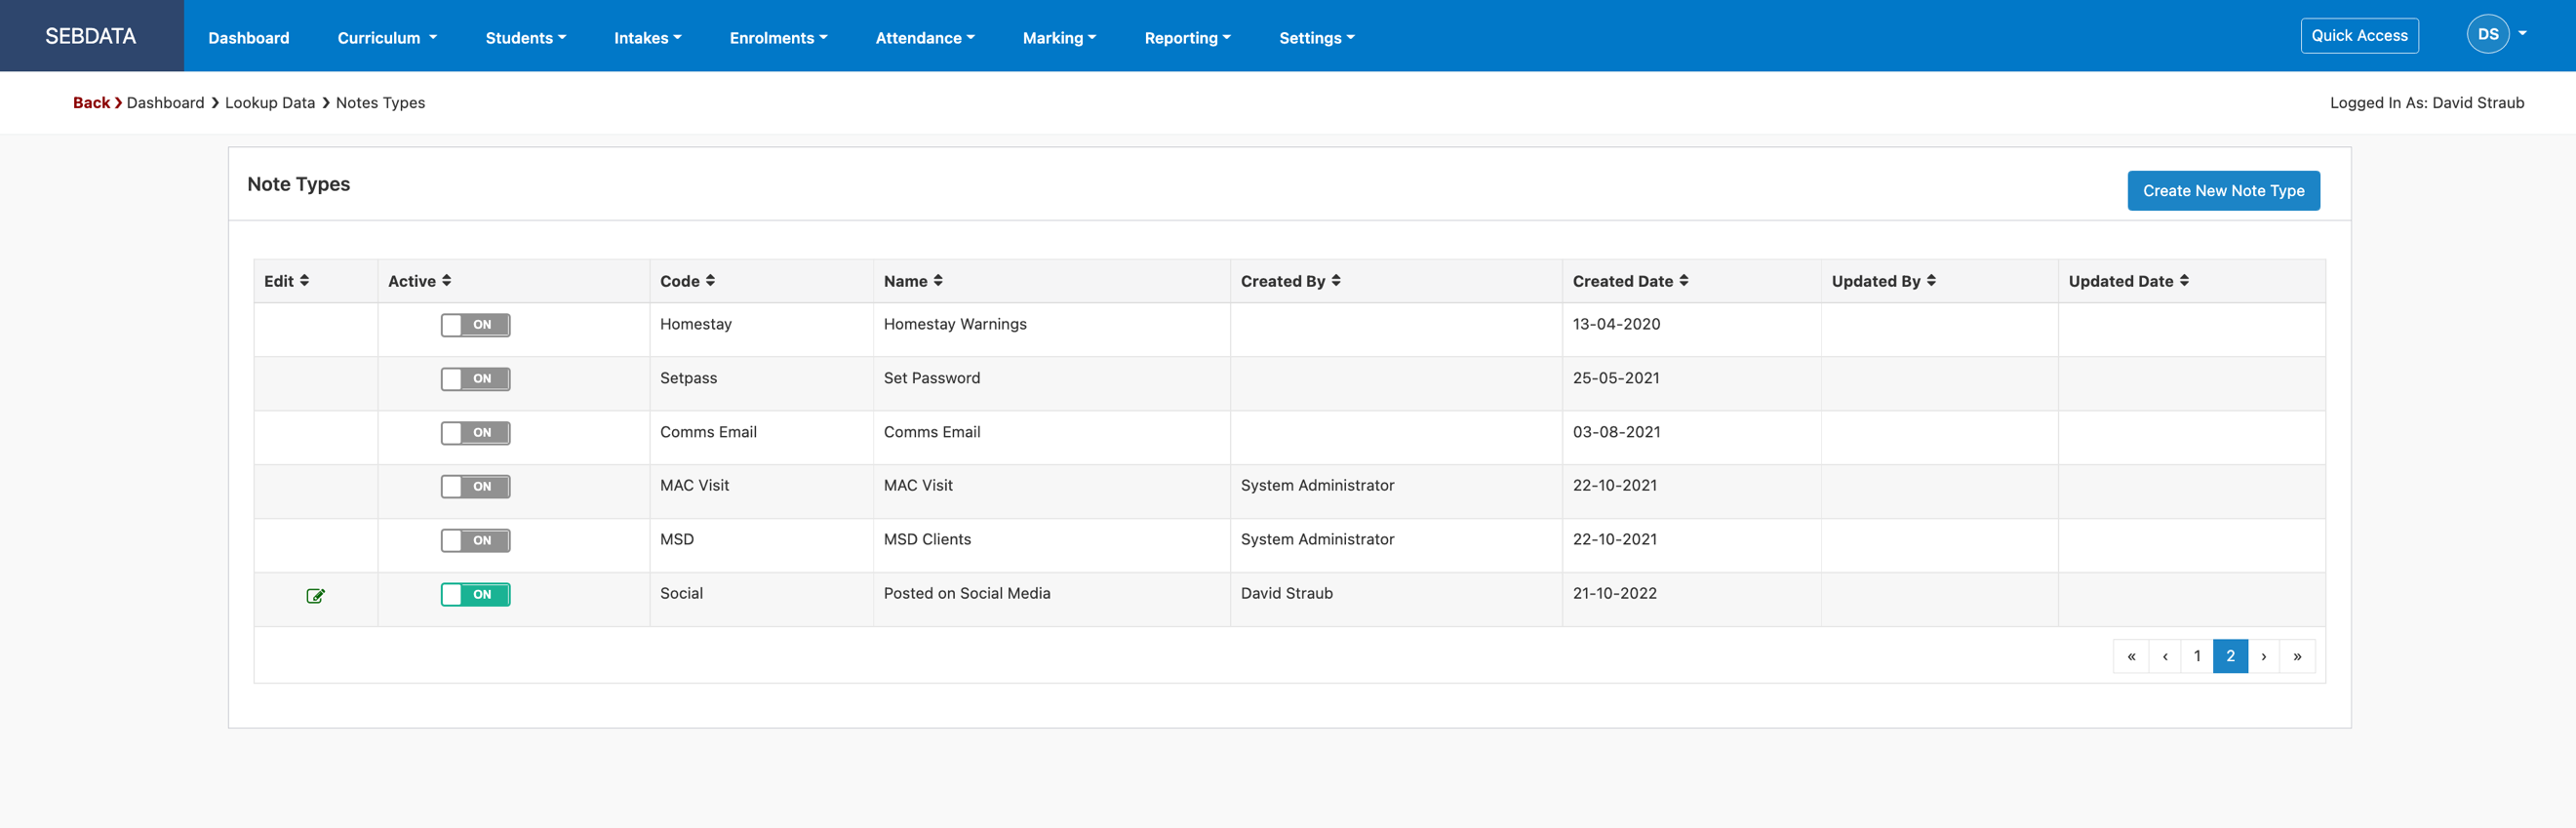Sort table by Created Date arrows

pos(1684,281)
